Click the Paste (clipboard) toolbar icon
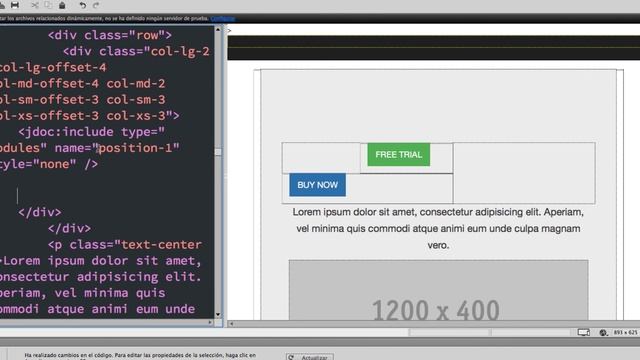Viewport: 640px width, 360px height. click(62, 5)
